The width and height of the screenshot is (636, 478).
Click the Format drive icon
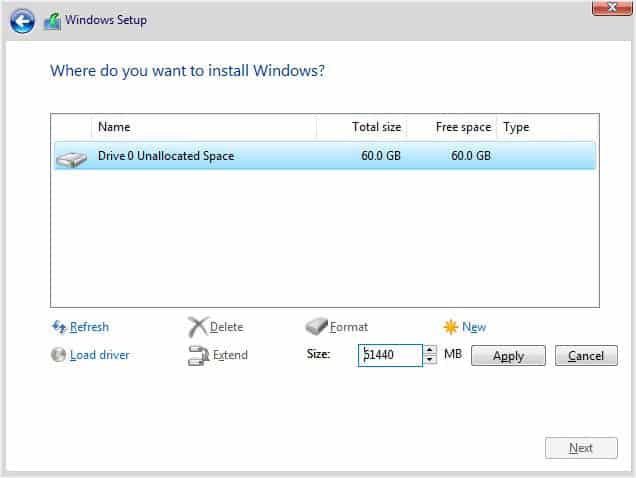pos(316,326)
